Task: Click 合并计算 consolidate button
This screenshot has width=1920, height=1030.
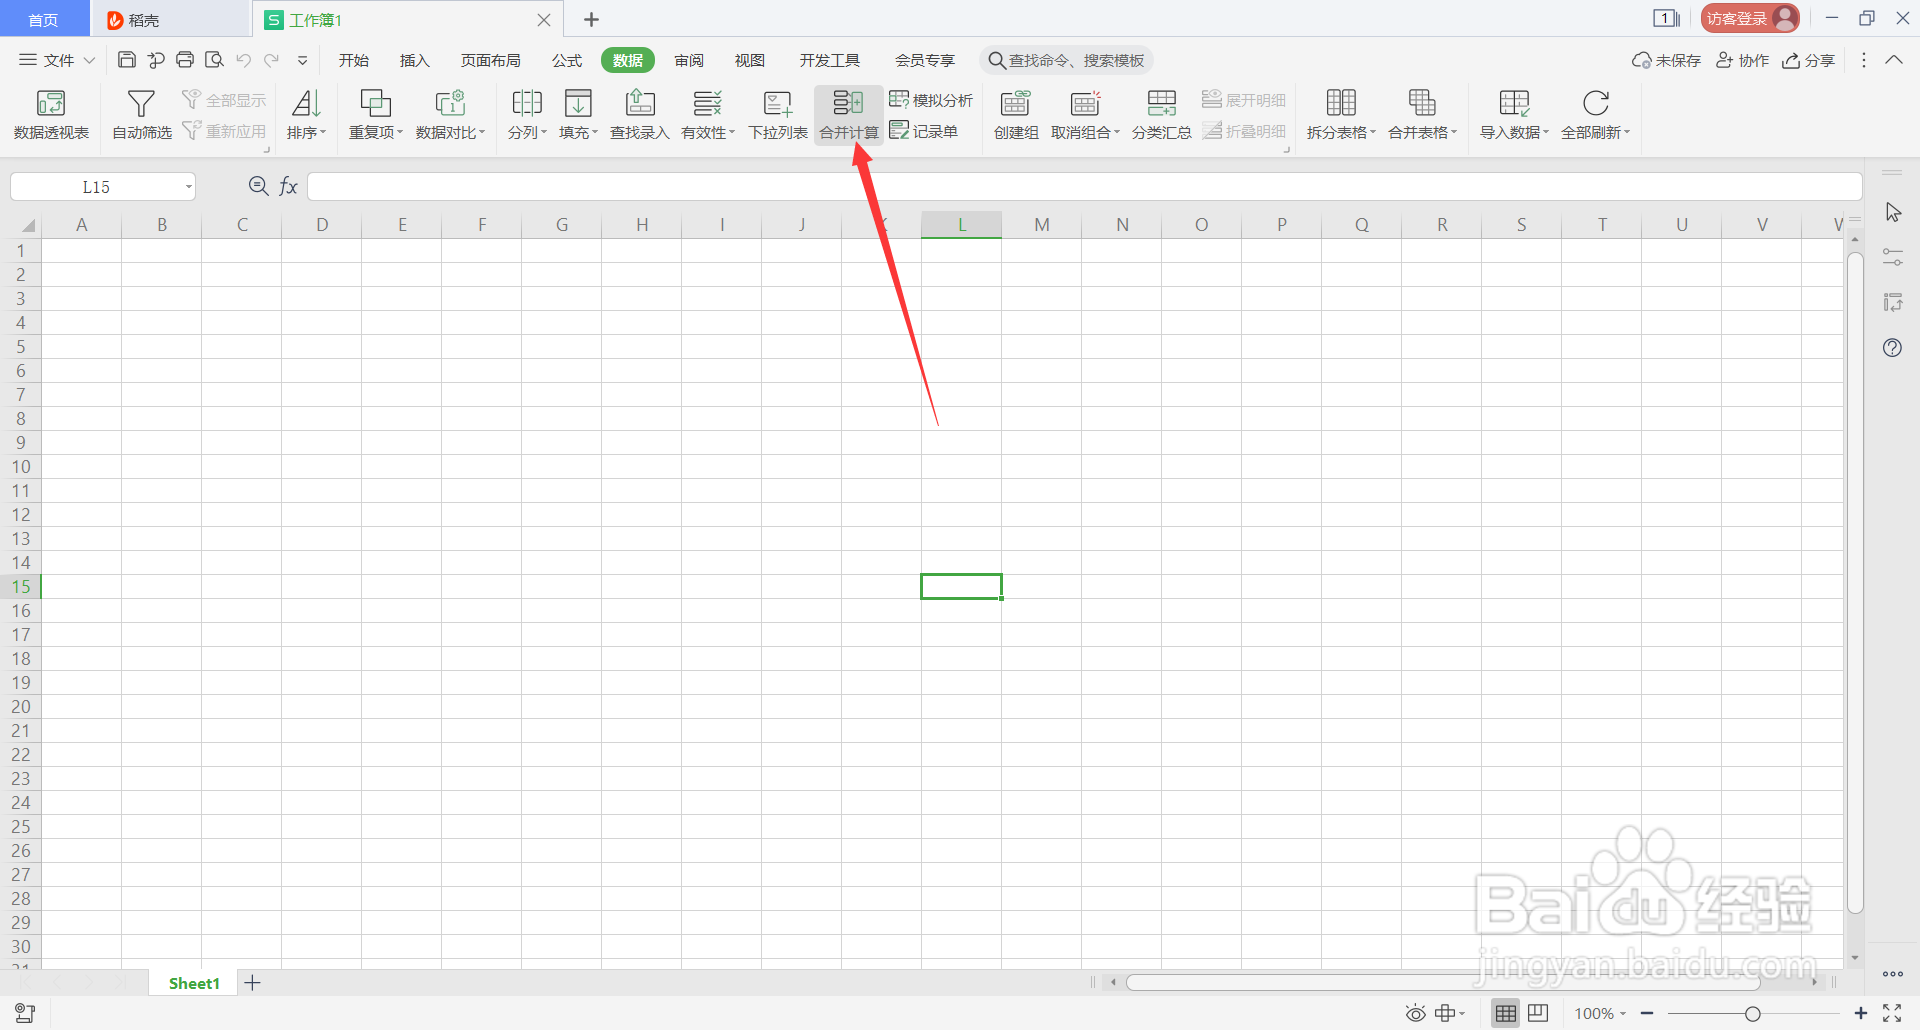Action: [848, 115]
